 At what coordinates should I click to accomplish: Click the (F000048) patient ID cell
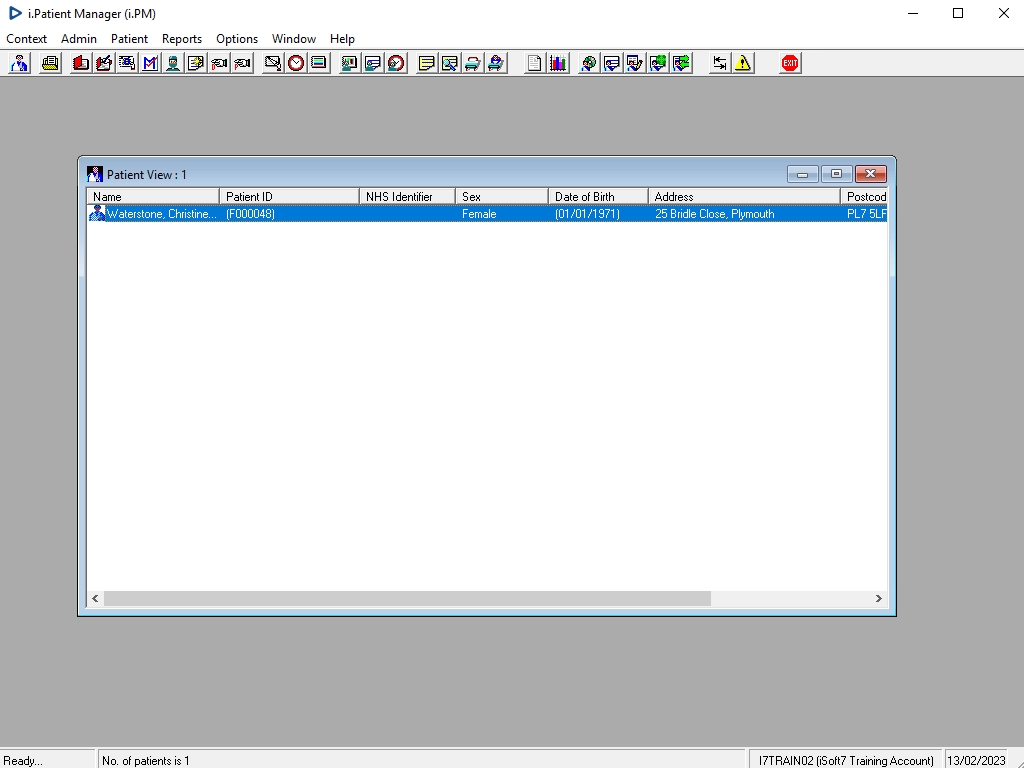pyautogui.click(x=250, y=214)
